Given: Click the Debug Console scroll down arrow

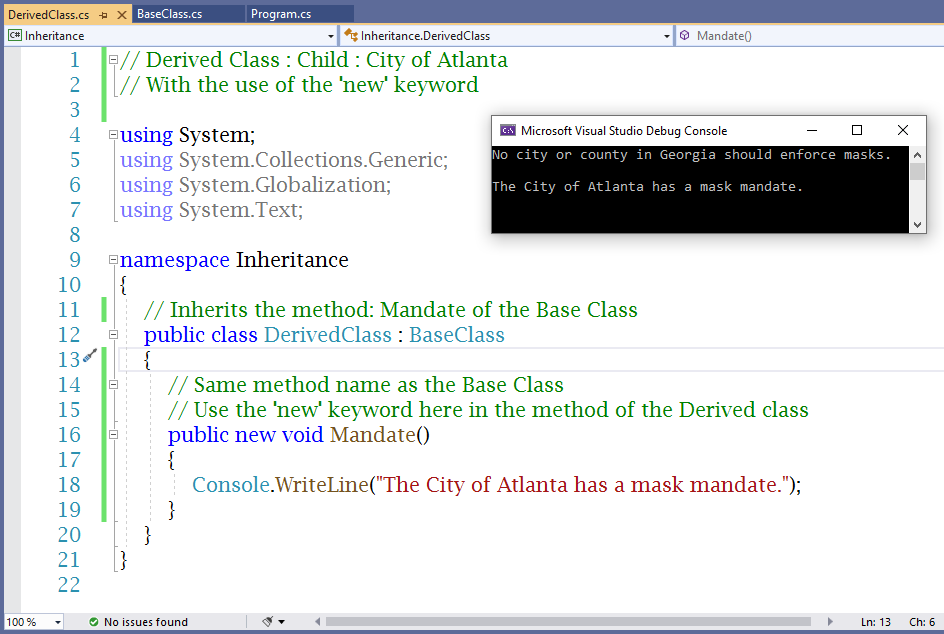Looking at the screenshot, I should tap(917, 225).
